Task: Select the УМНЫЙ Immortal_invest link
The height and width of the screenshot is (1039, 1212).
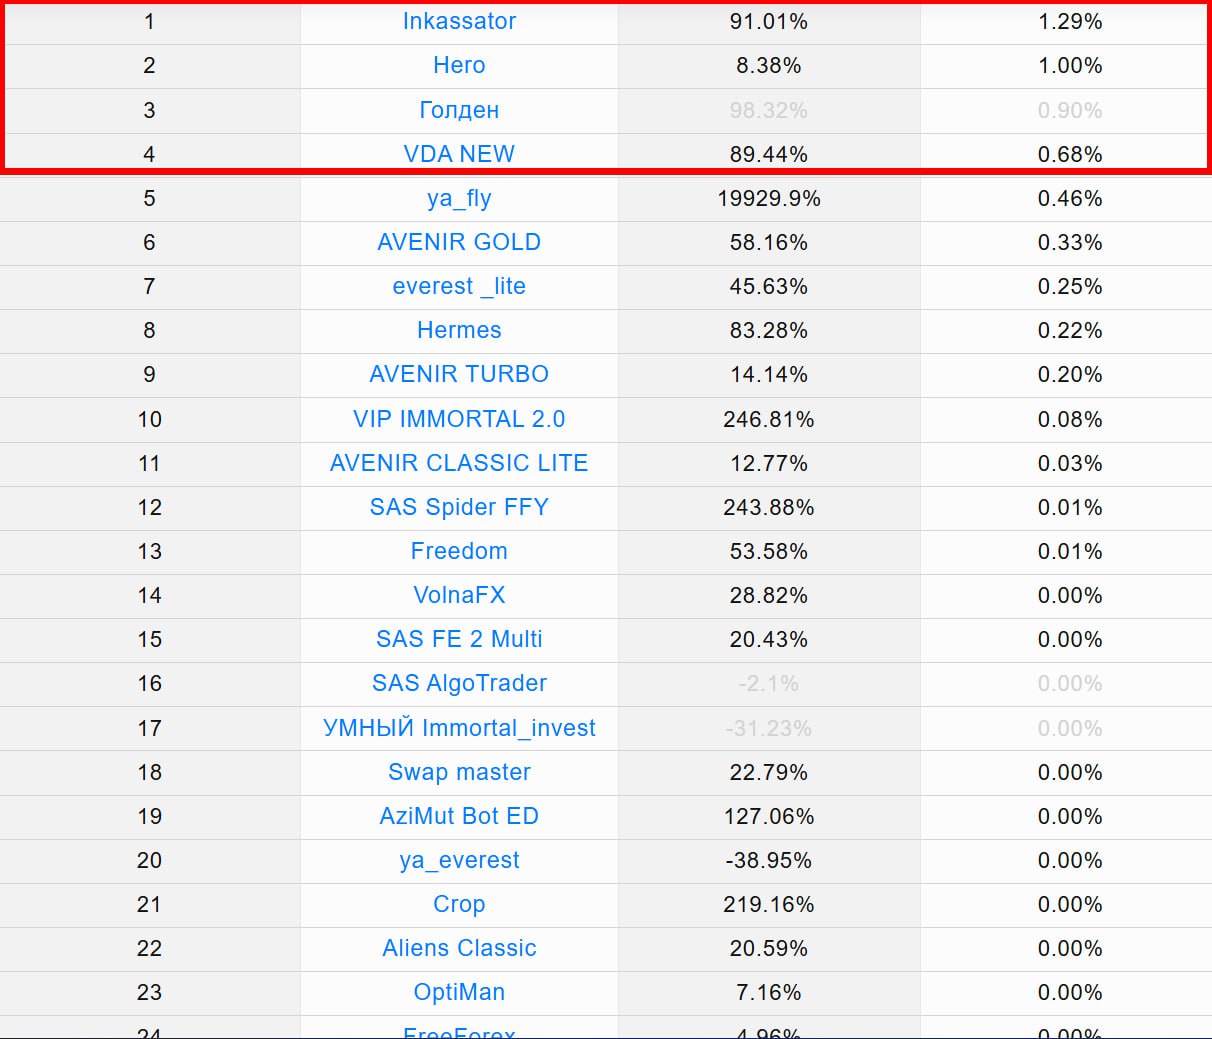Action: coord(459,728)
